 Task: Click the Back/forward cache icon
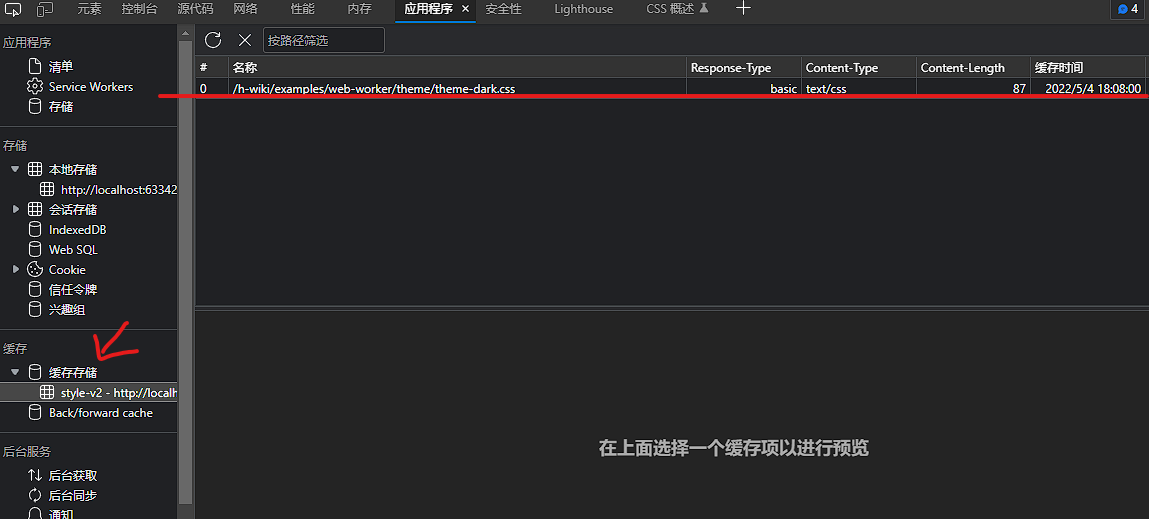point(34,413)
